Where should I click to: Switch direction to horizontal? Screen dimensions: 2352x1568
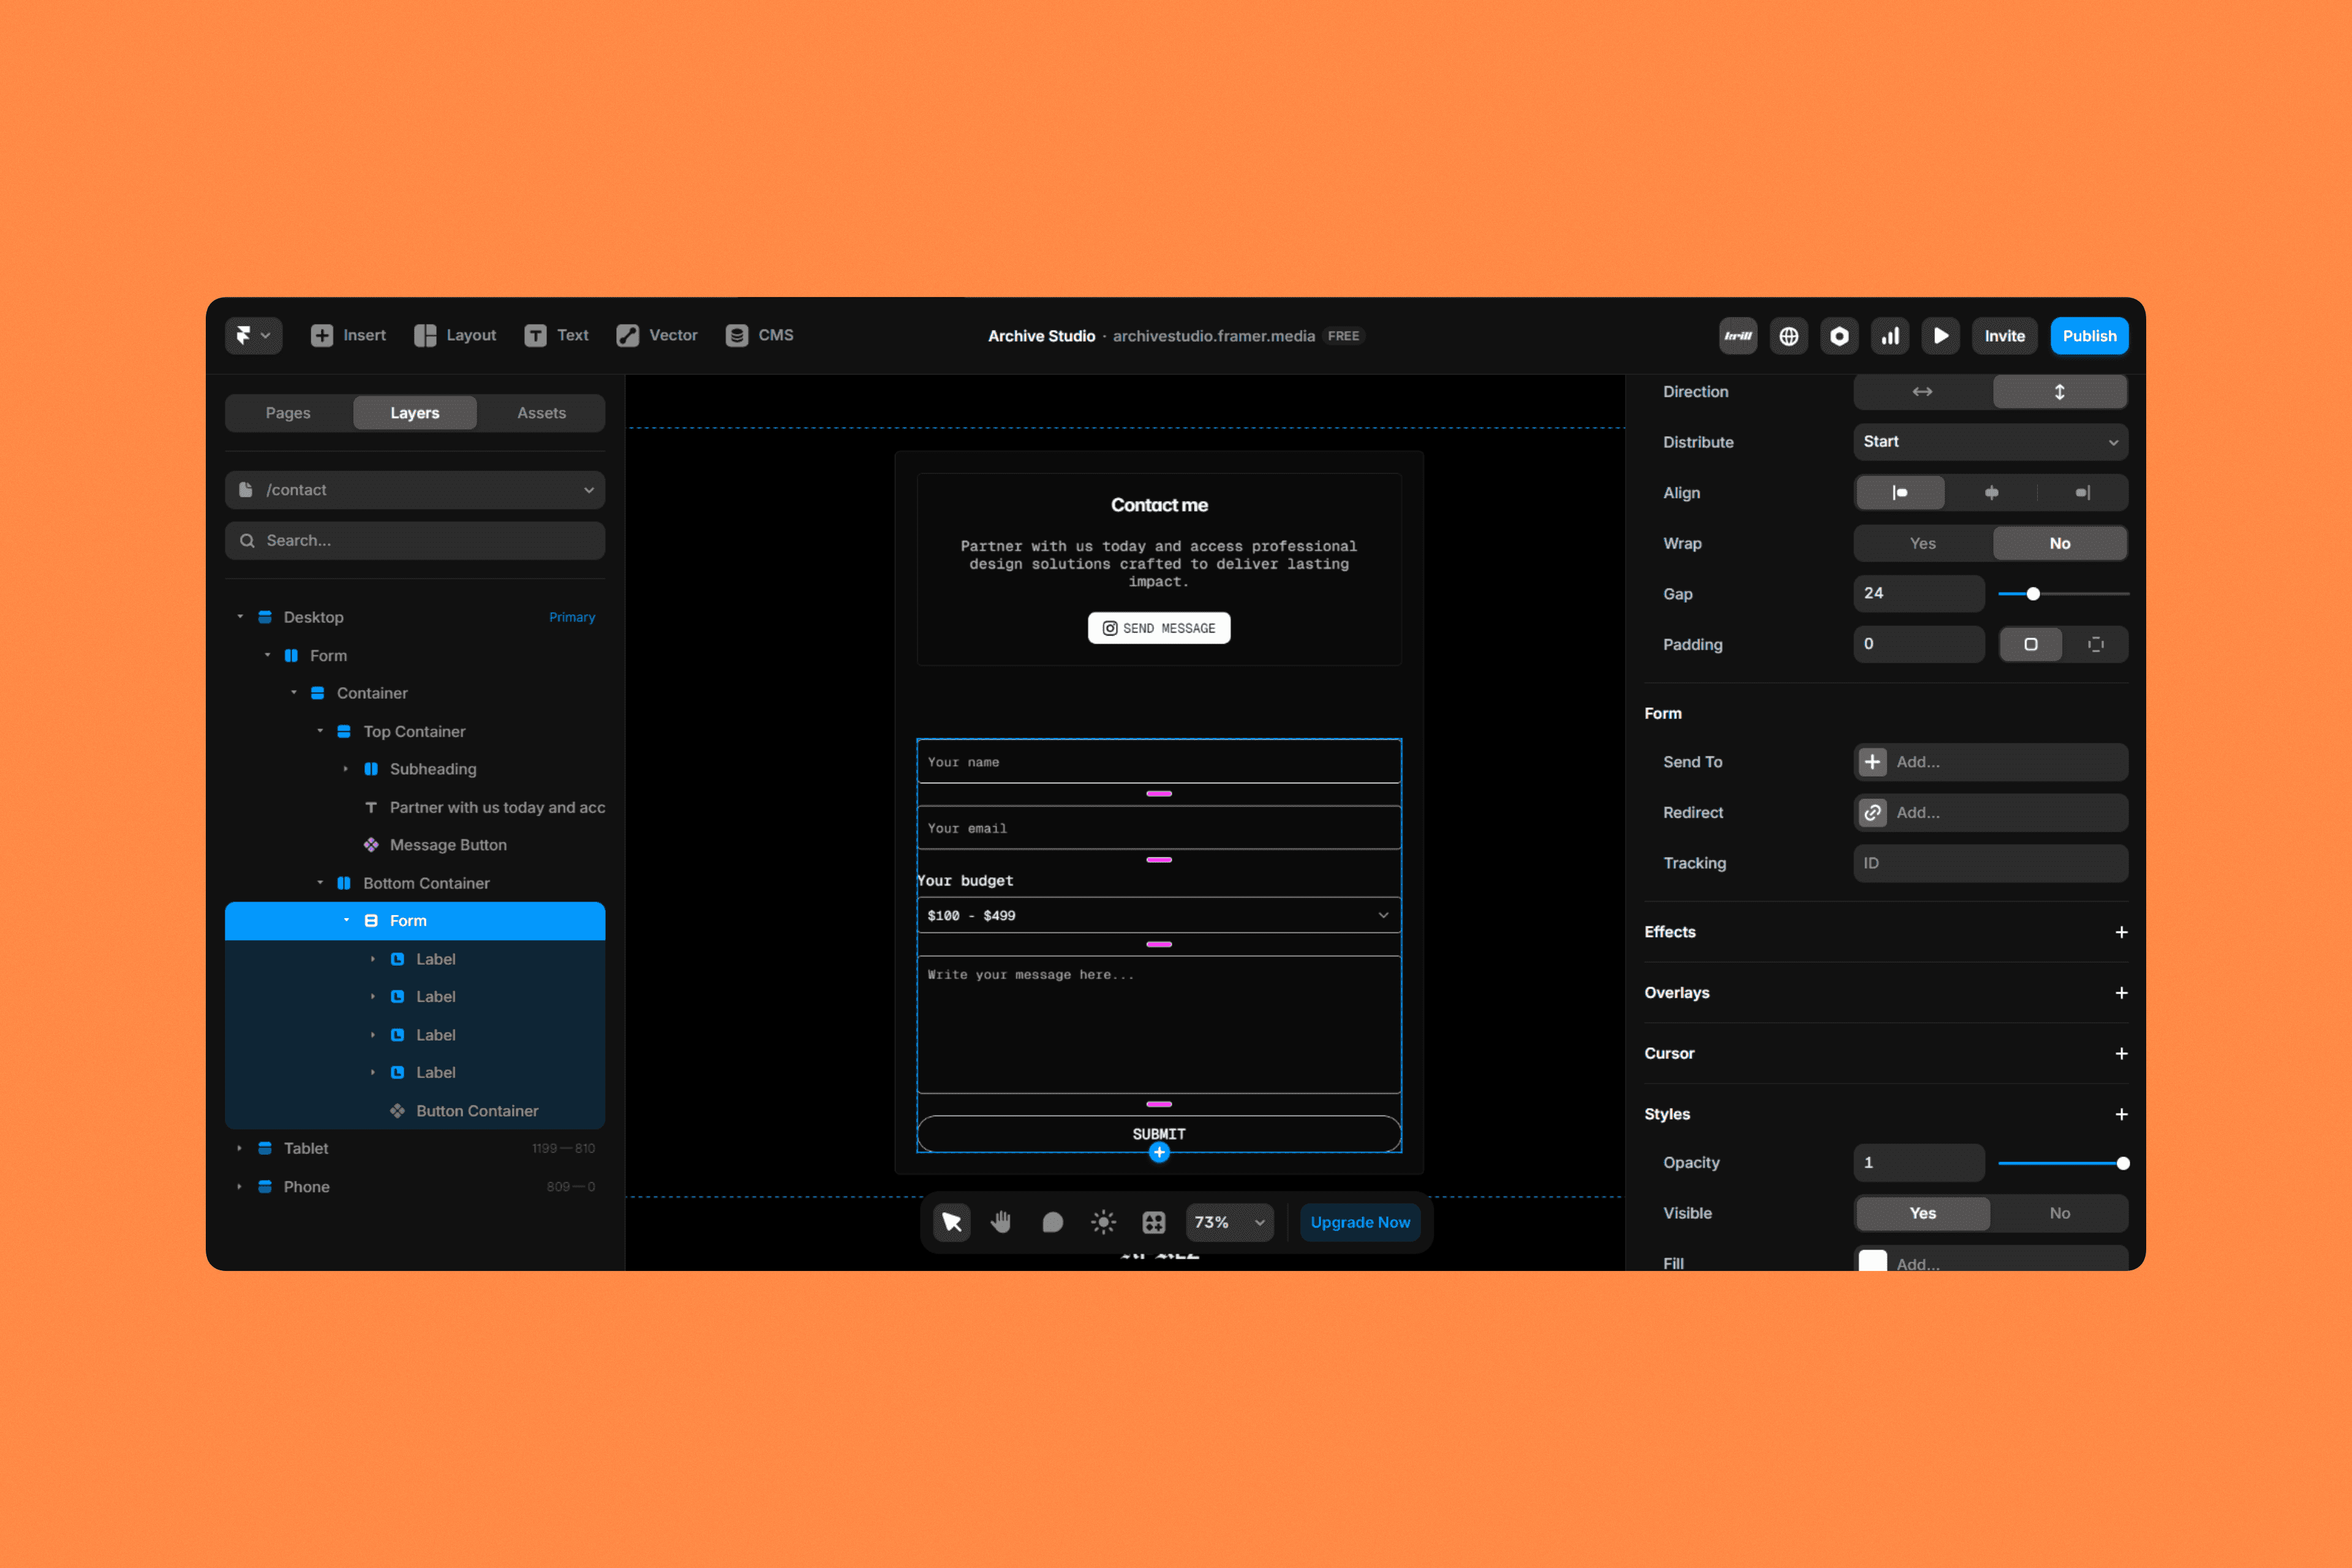(1922, 392)
